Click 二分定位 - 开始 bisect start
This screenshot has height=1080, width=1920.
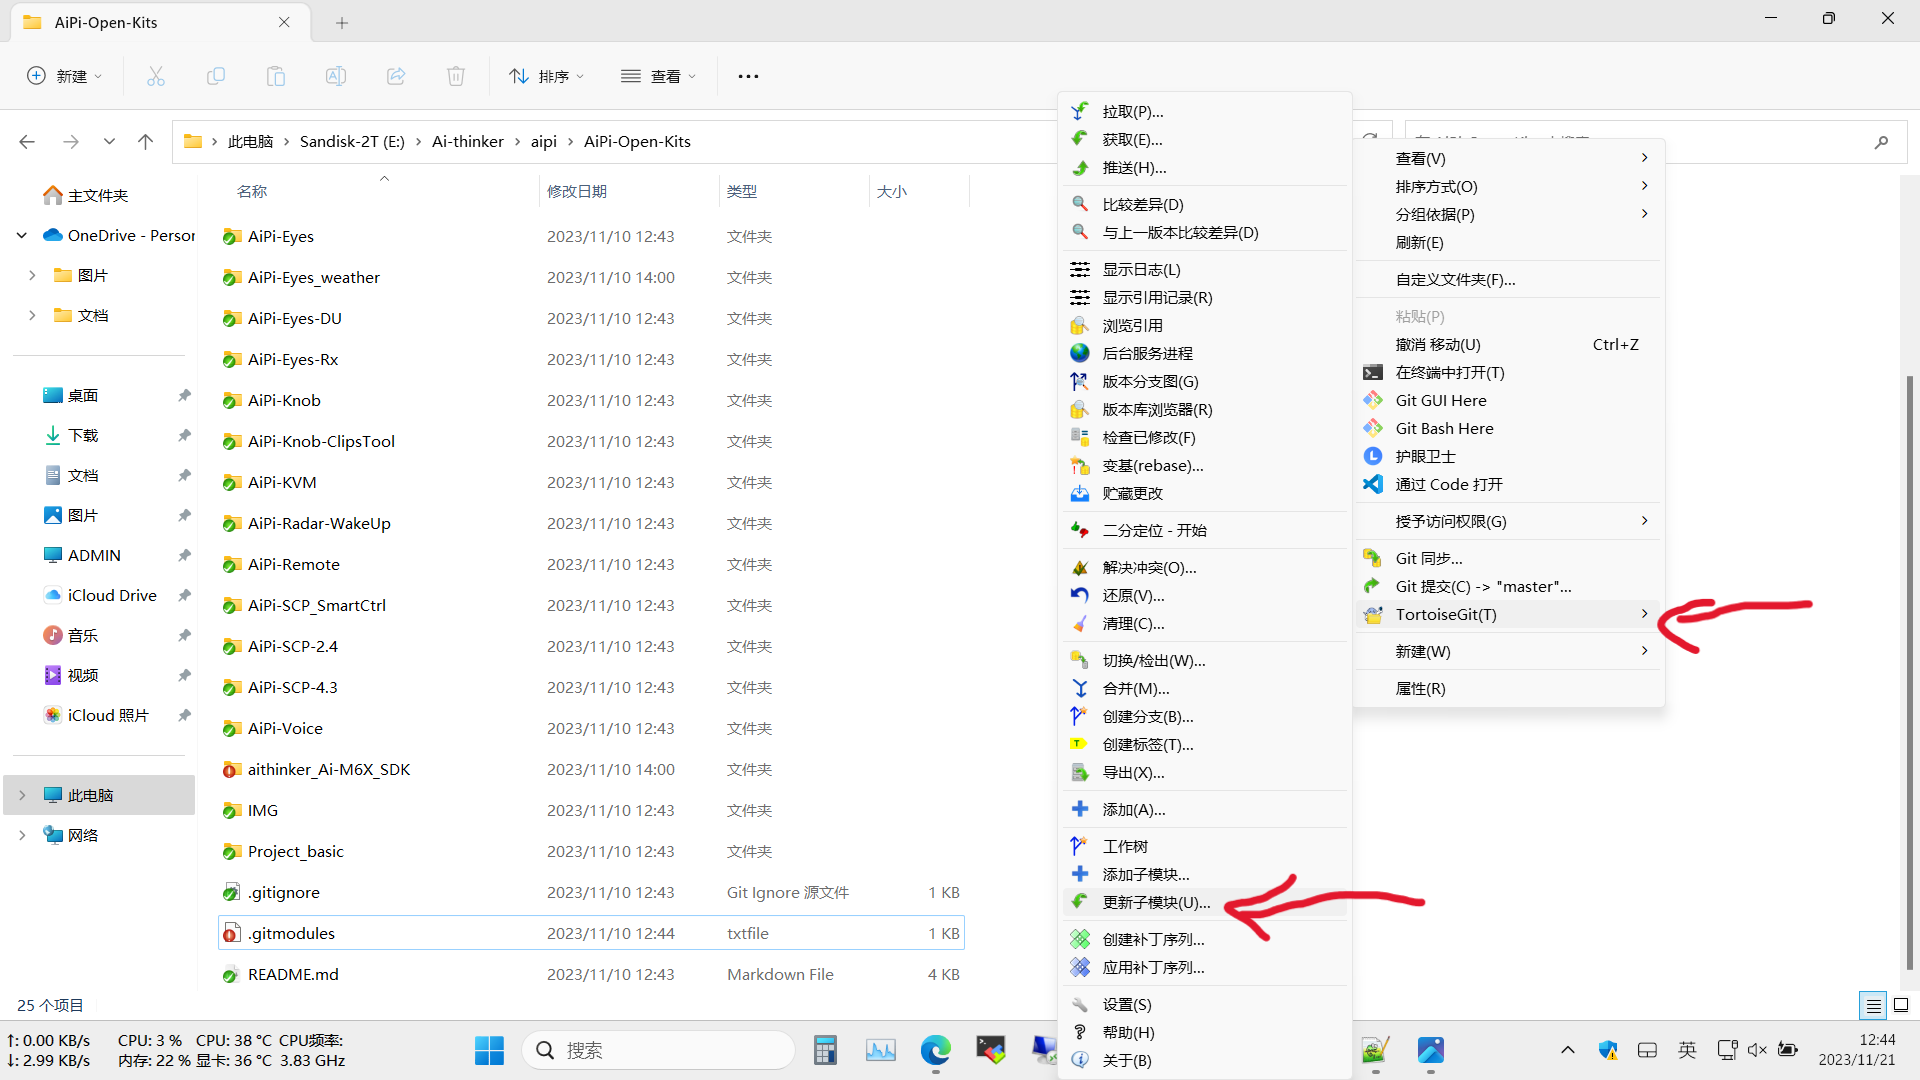point(1205,530)
